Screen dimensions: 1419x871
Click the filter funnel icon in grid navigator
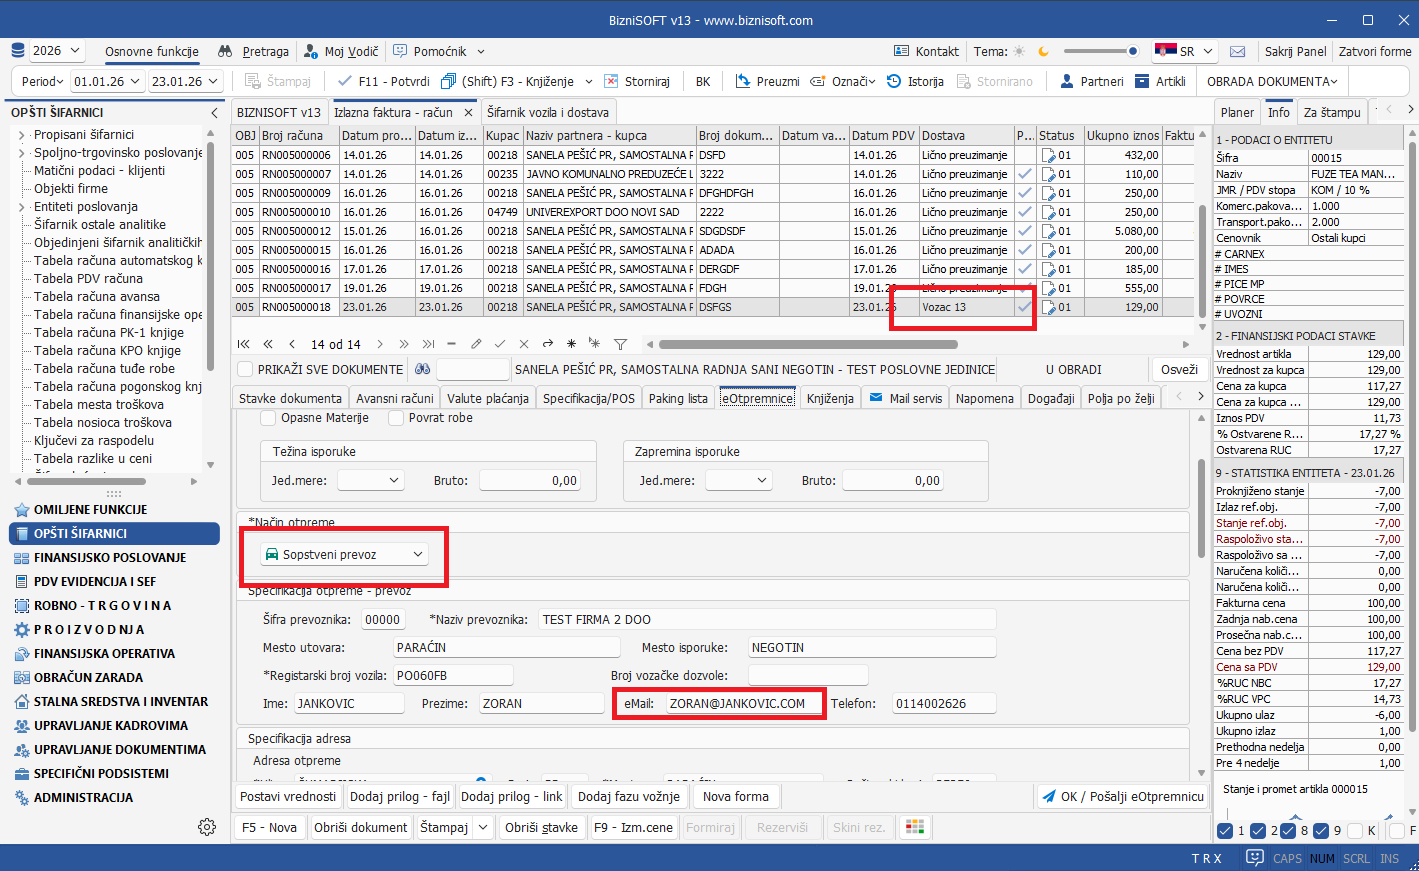pos(620,344)
